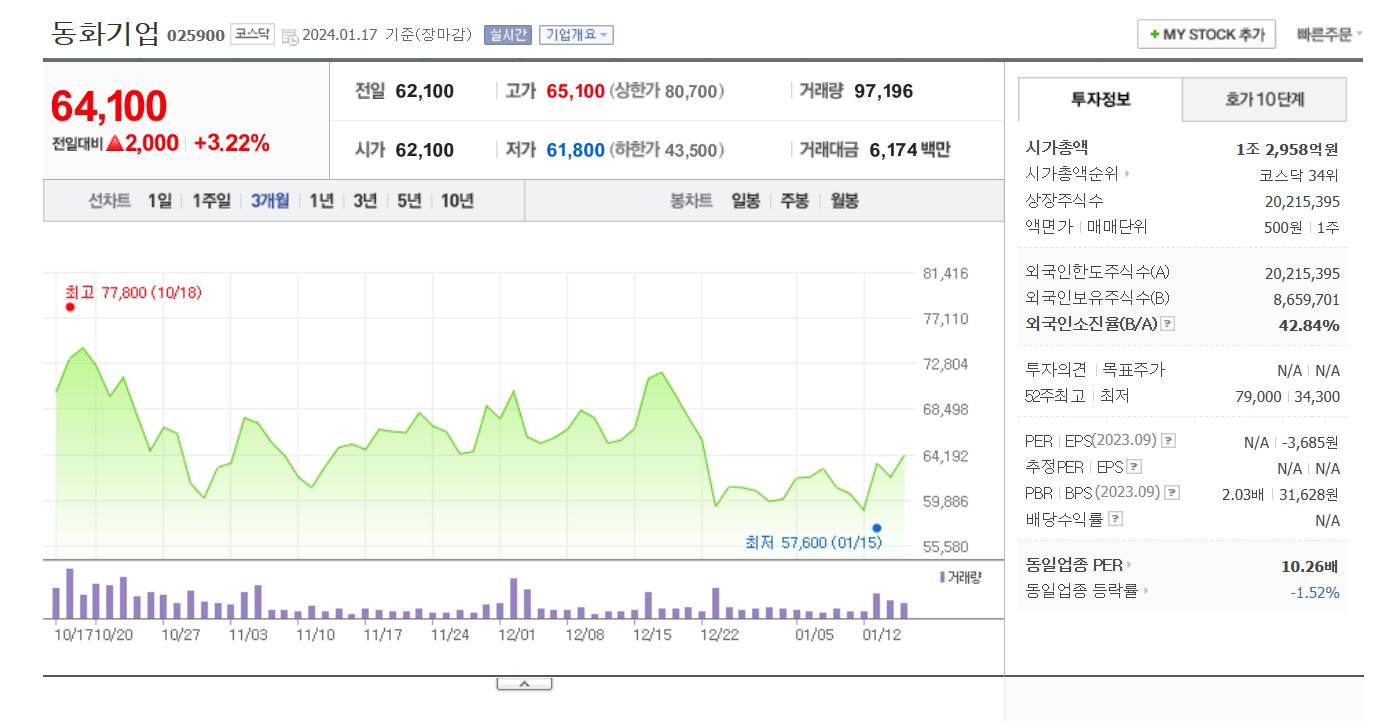1385x721 pixels.
Task: Click the help icon next to PBR BPS(2023.09)
Action: (1174, 493)
